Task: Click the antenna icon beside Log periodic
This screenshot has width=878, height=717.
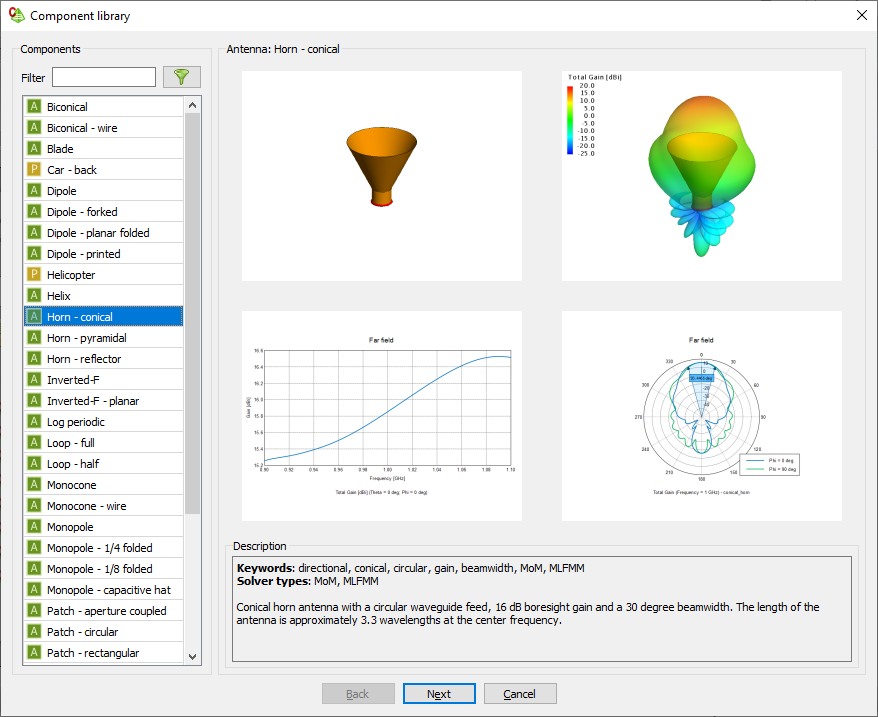Action: click(x=34, y=422)
